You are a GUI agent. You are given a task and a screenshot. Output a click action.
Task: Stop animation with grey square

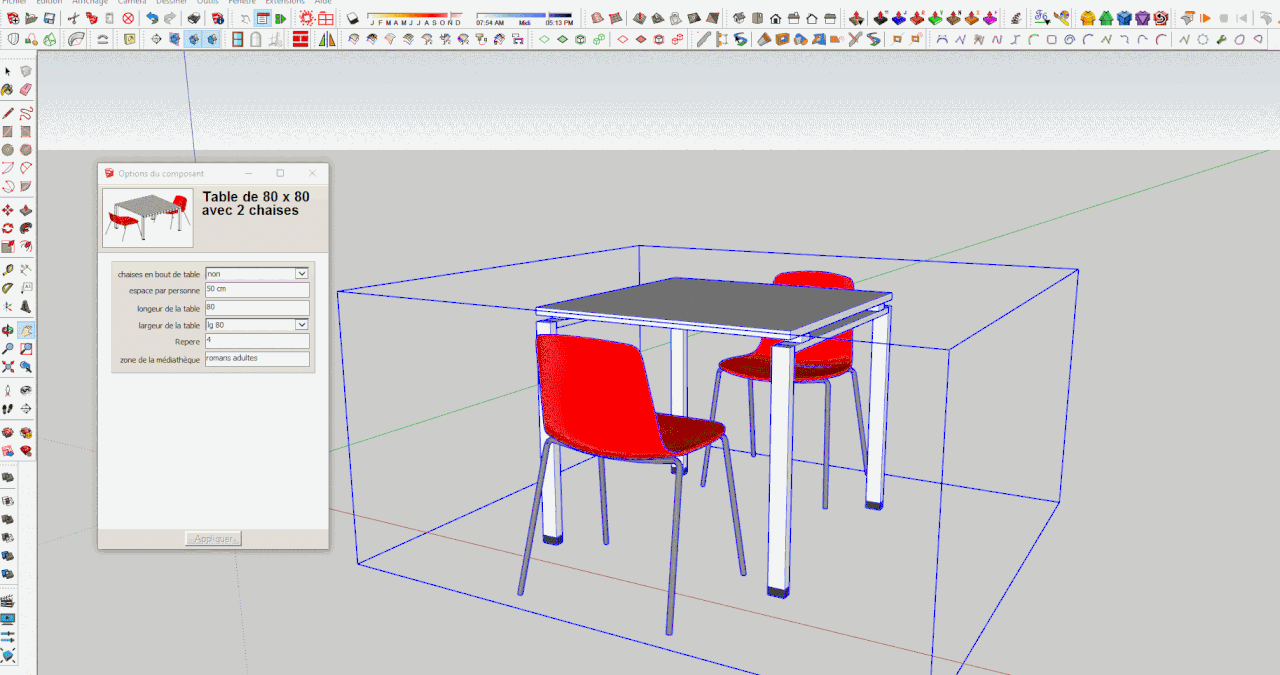point(1223,18)
